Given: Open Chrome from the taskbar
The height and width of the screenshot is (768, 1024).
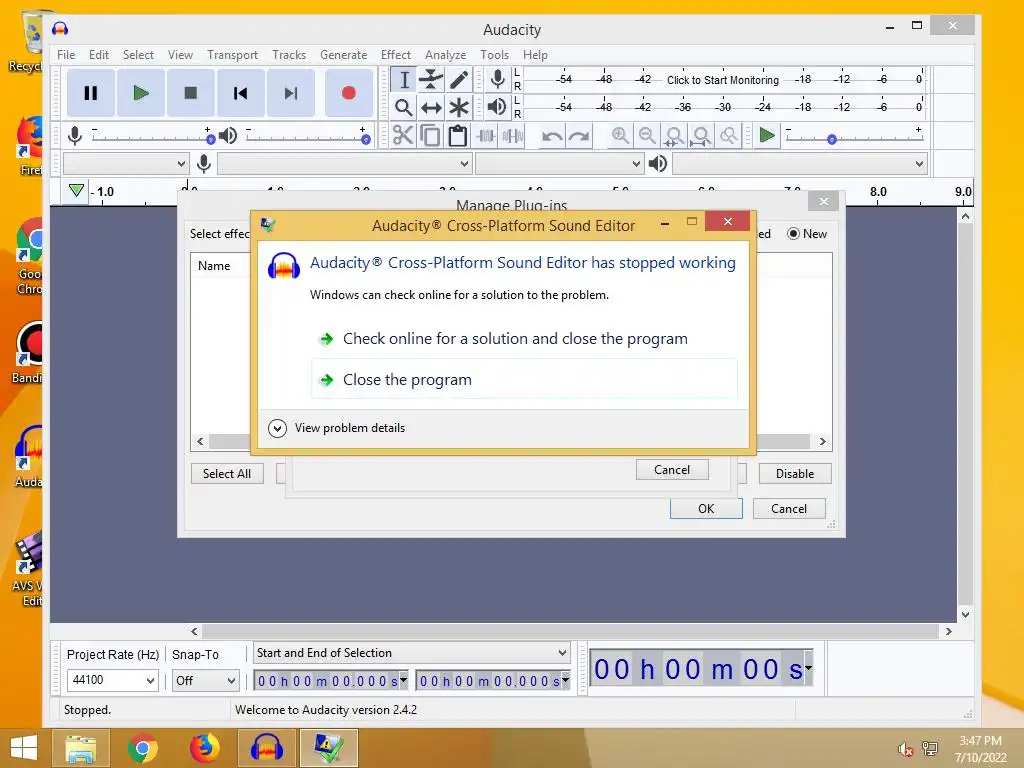Looking at the screenshot, I should click(143, 748).
